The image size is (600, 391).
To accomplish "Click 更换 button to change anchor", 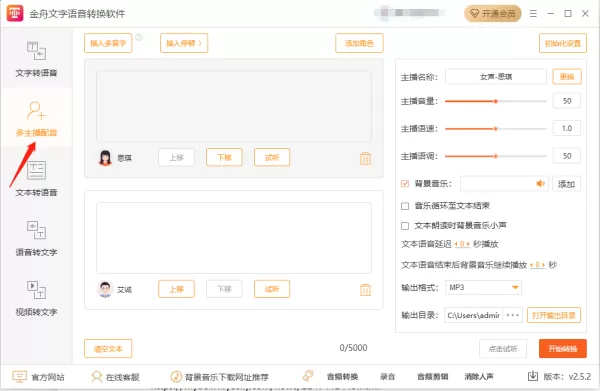I will point(567,77).
